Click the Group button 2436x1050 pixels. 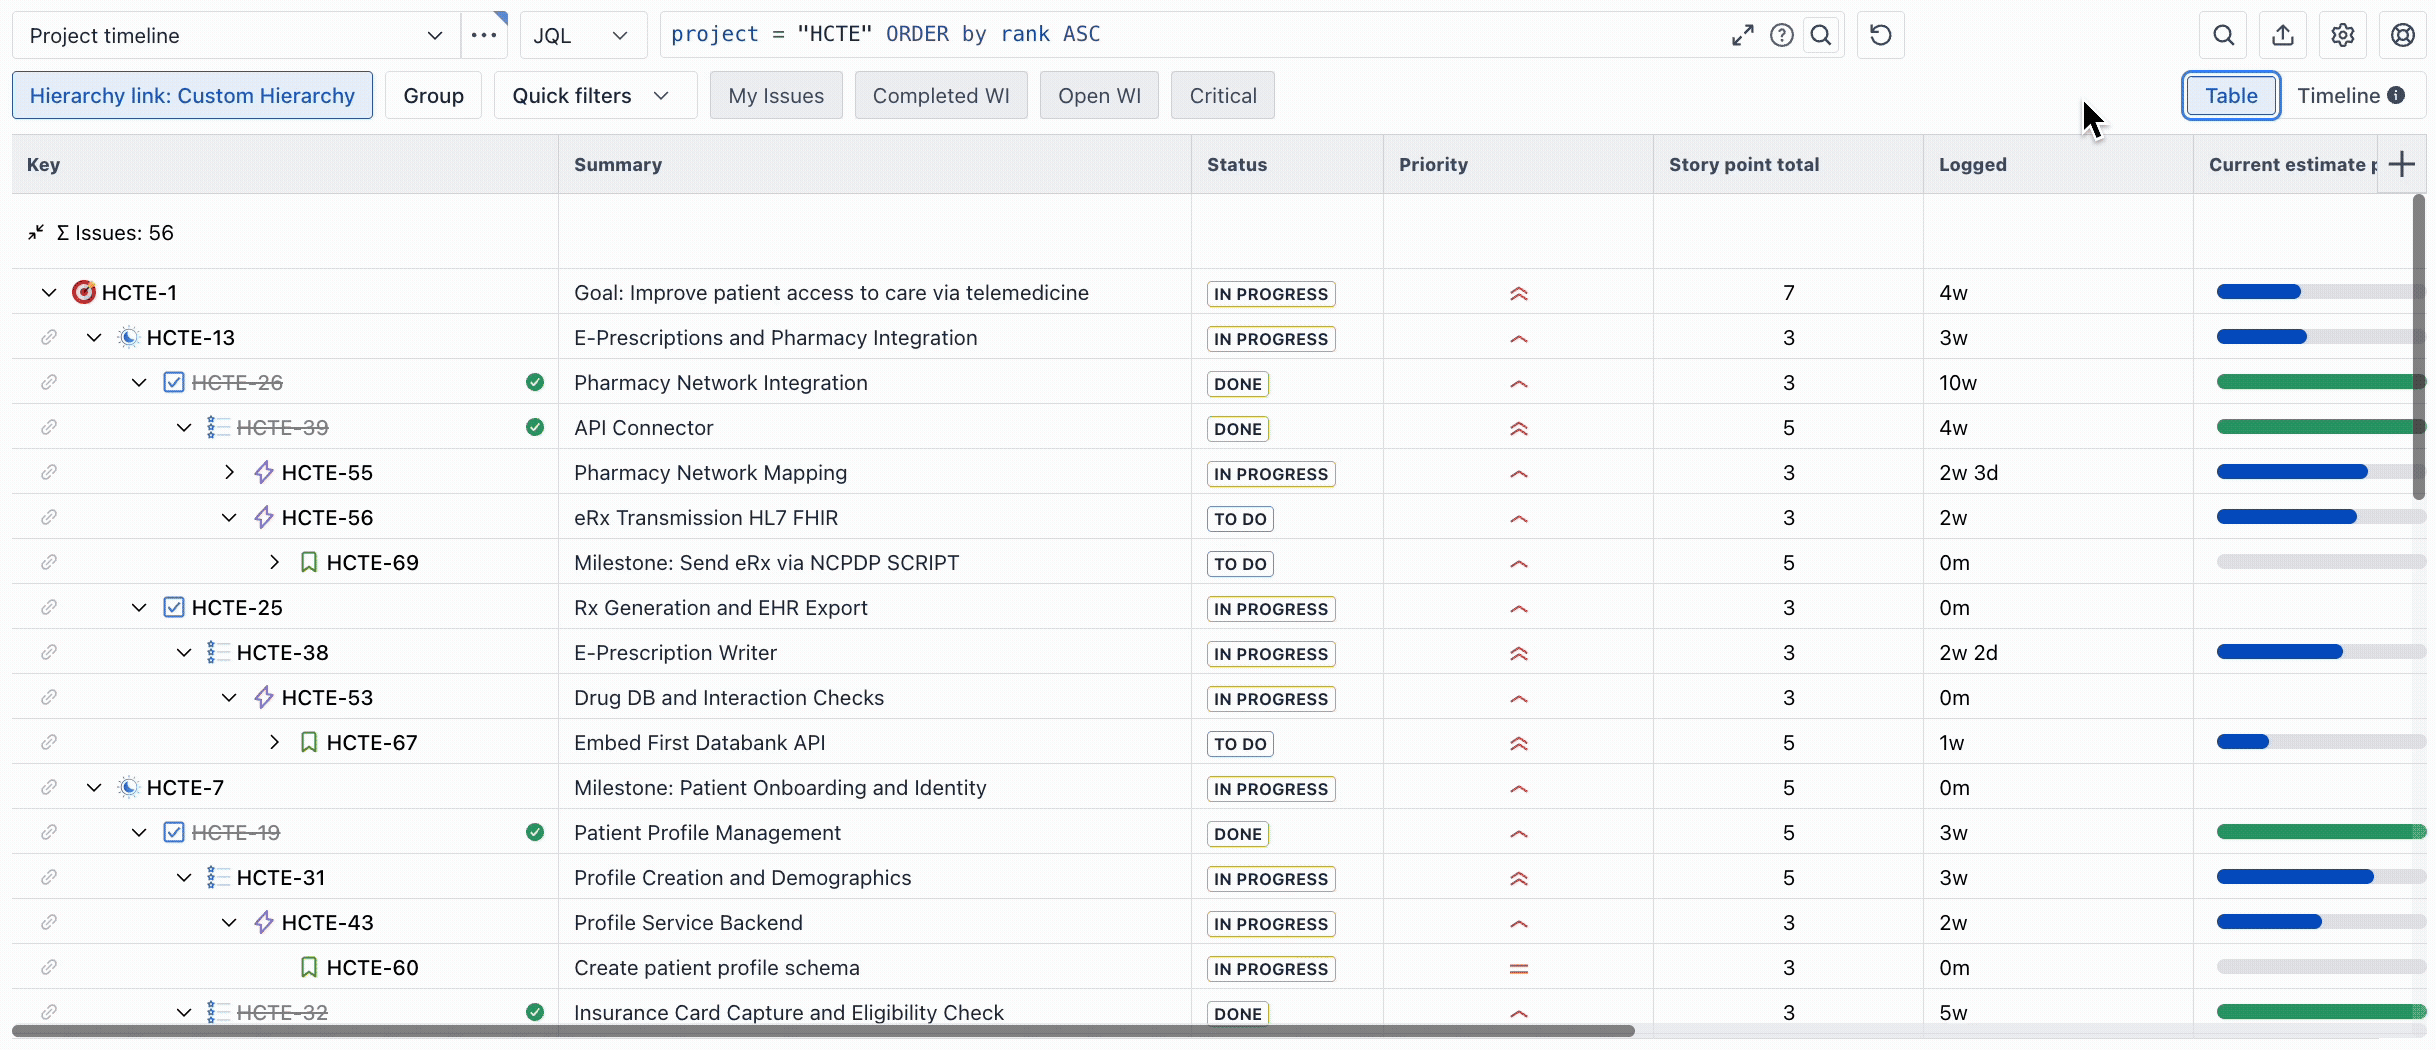433,95
